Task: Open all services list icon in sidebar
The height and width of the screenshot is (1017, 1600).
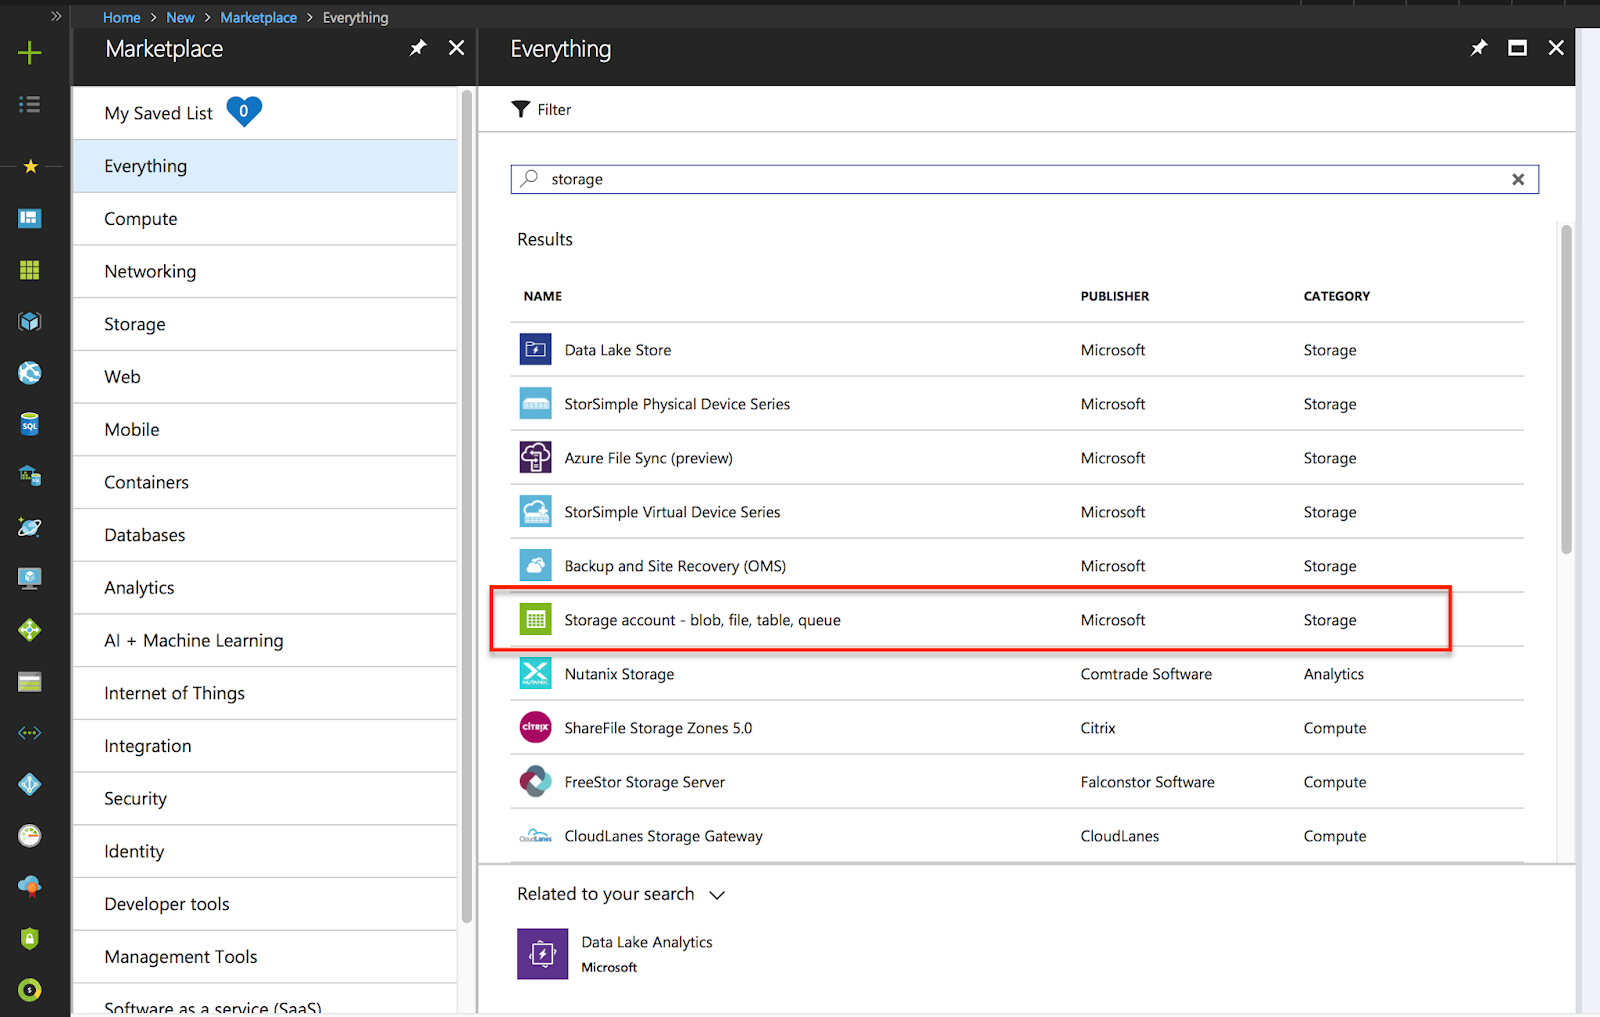Action: point(30,104)
